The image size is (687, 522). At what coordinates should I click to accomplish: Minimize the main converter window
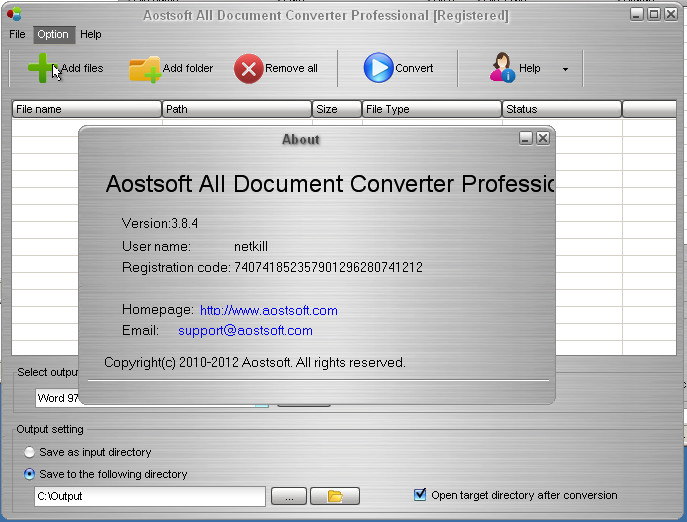click(x=637, y=14)
